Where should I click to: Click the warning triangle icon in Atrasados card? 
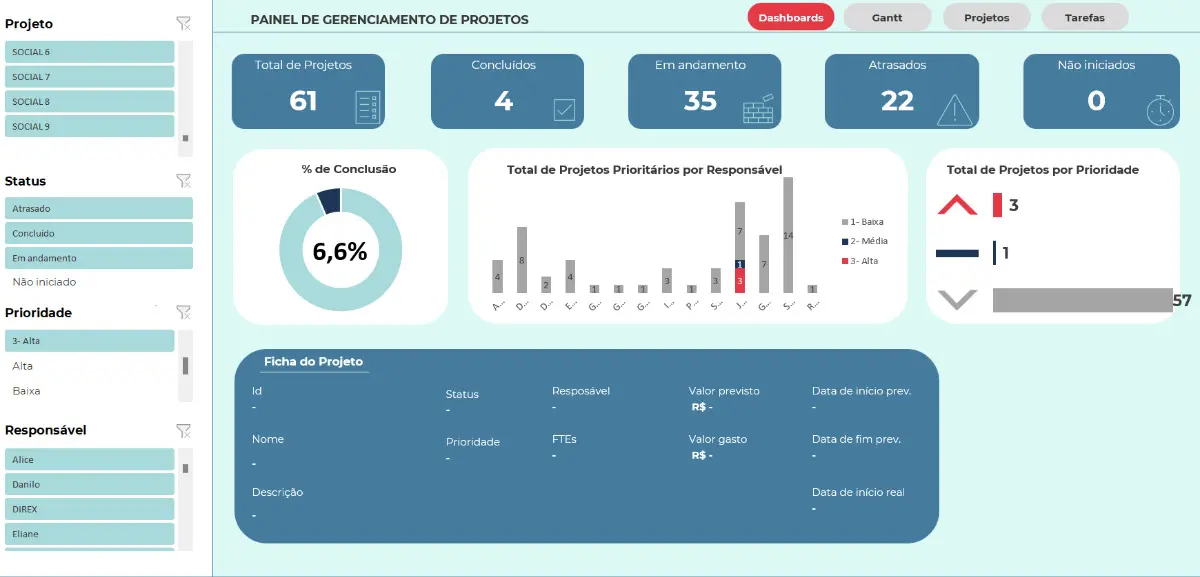[956, 109]
